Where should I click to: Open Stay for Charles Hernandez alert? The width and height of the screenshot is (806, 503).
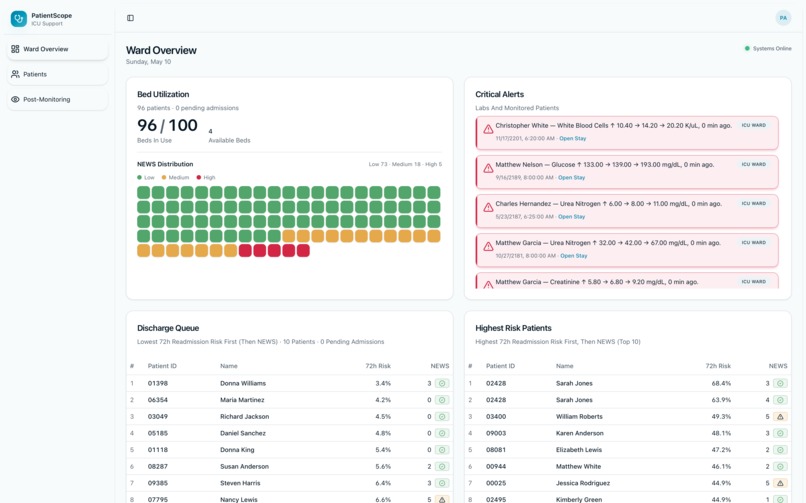572,216
